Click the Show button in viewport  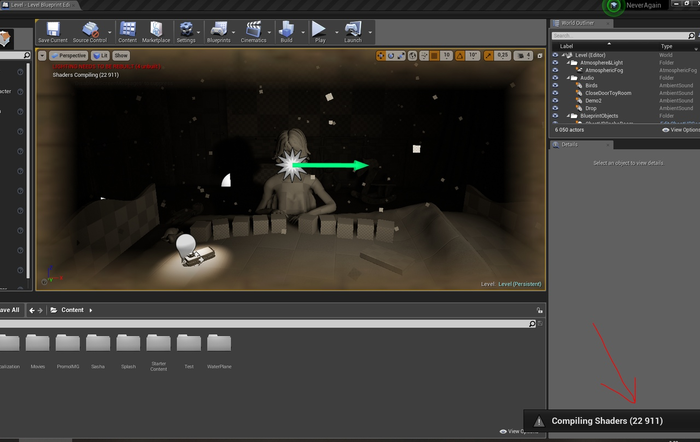tap(121, 55)
